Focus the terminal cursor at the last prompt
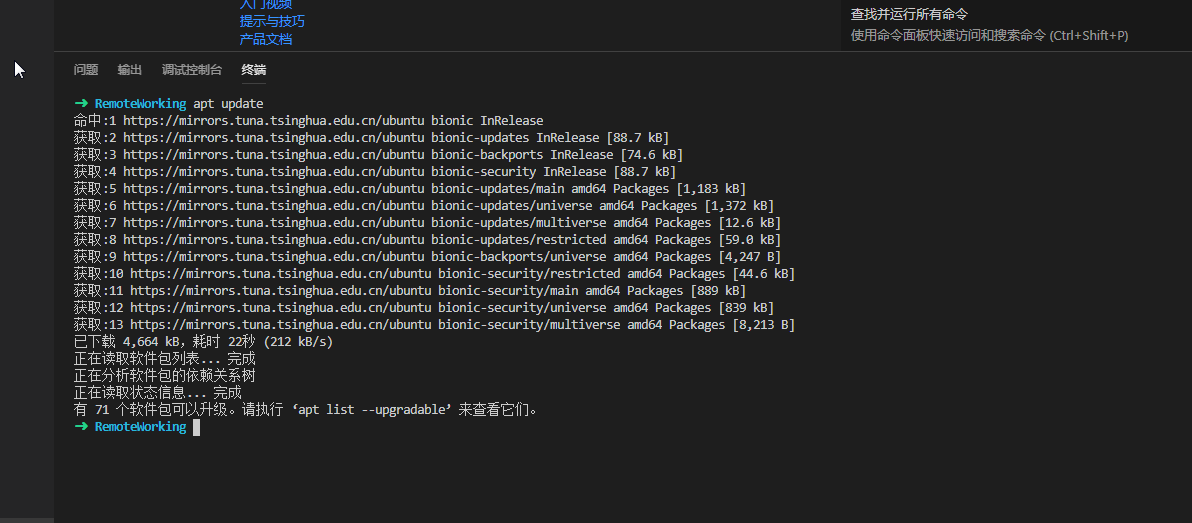1192x523 pixels. click(x=197, y=427)
